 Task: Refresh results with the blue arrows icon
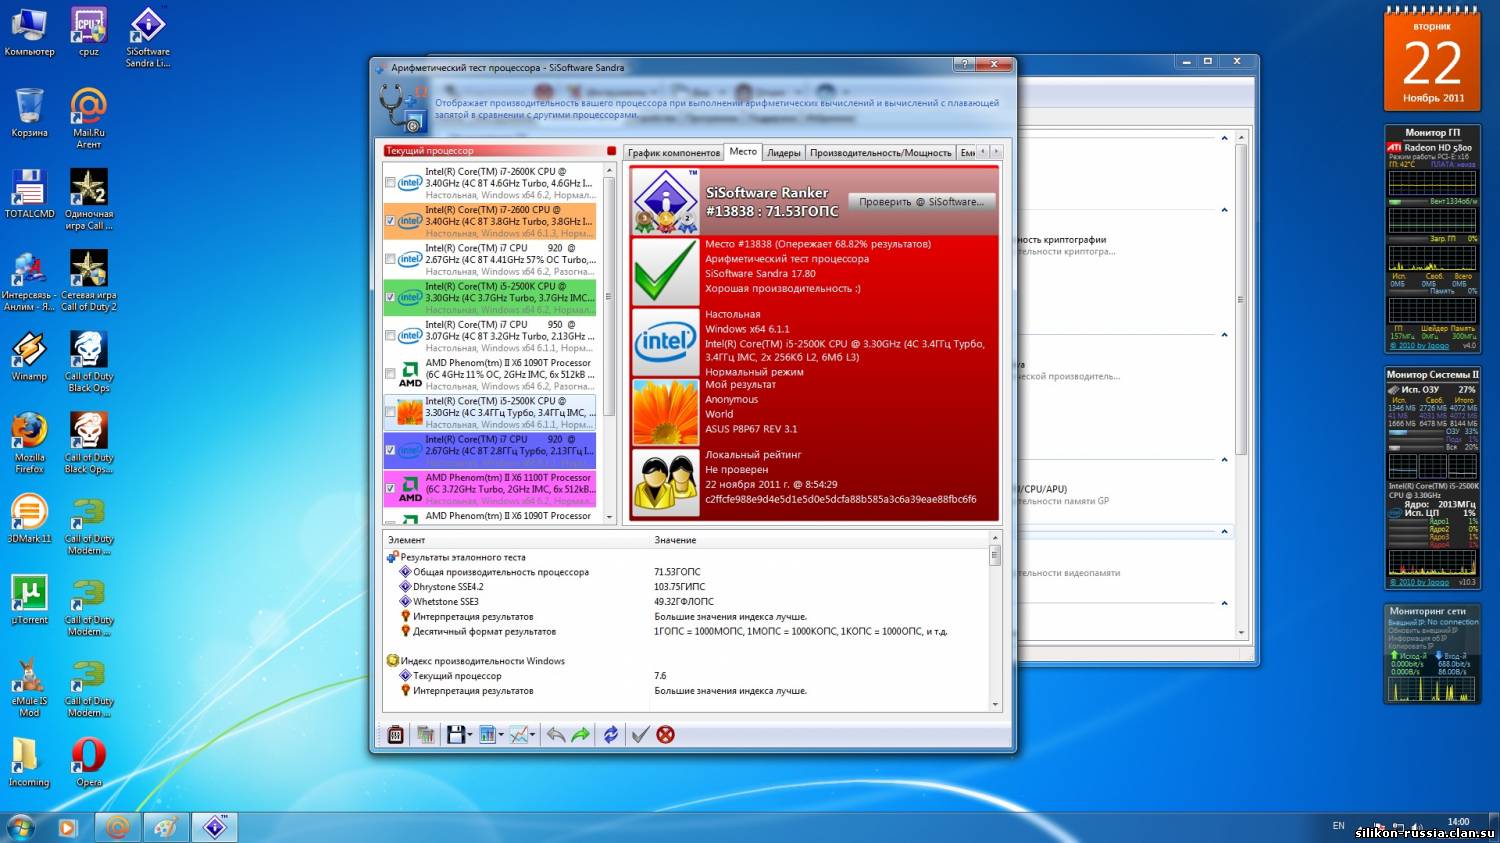pos(611,735)
